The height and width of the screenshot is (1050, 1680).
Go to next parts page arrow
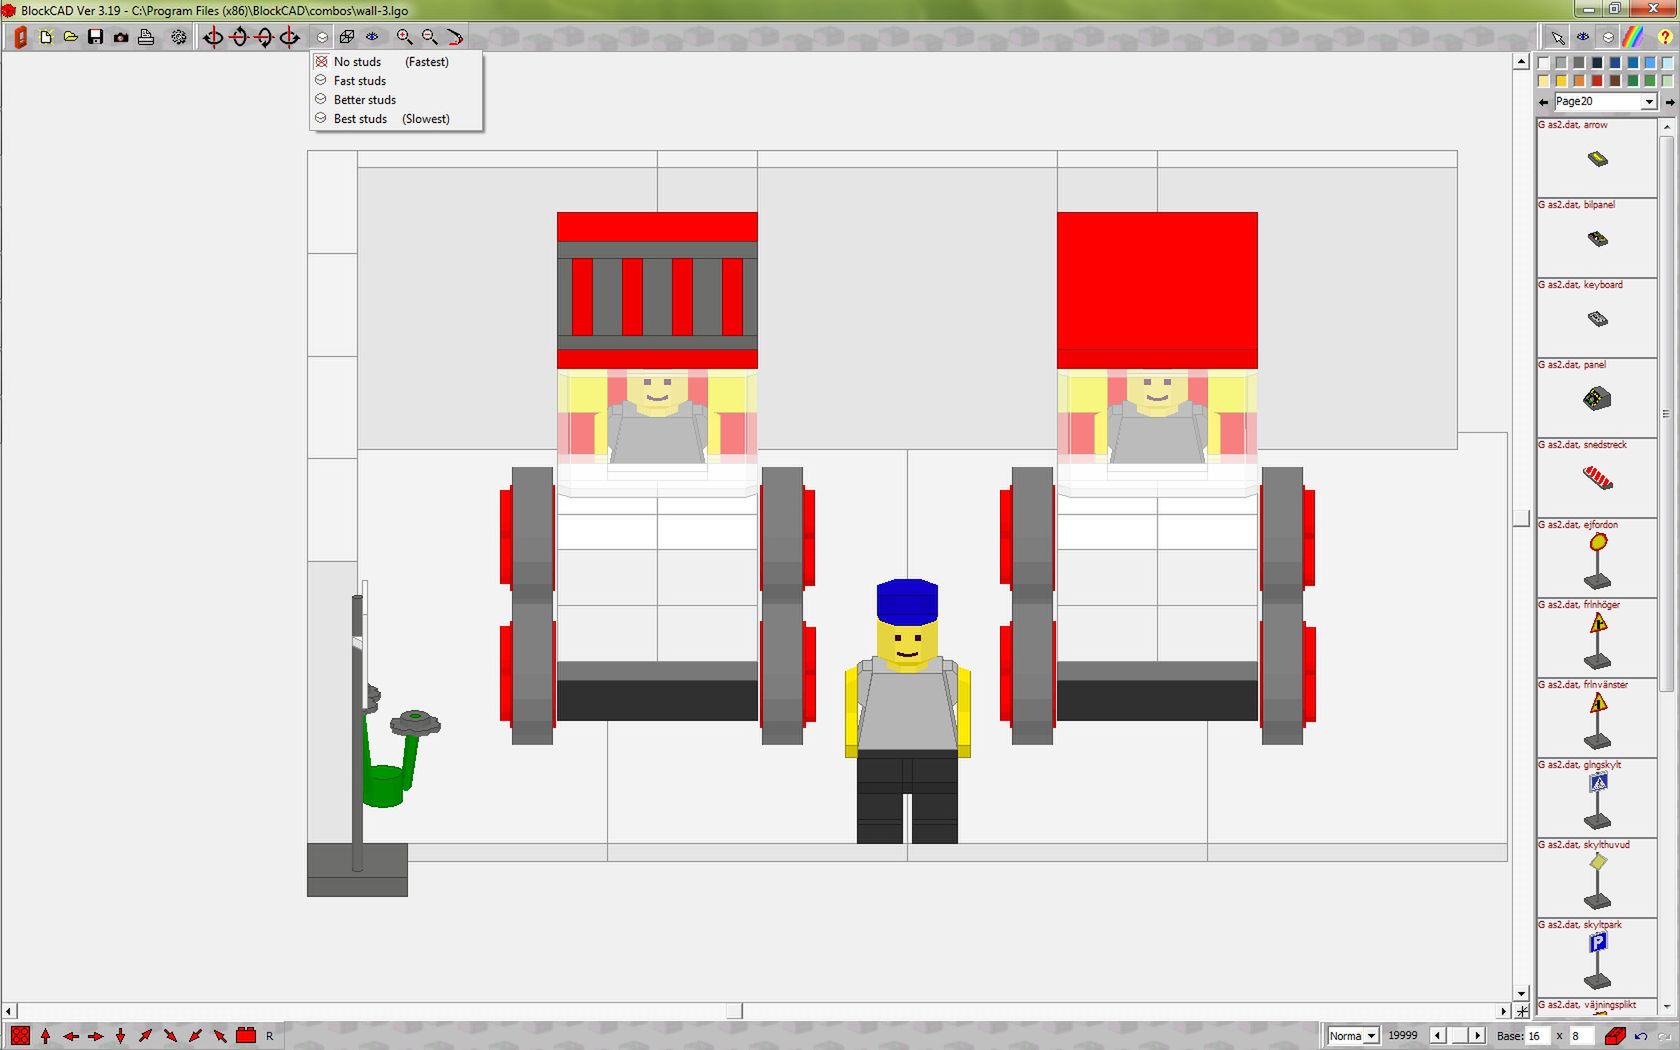coord(1670,102)
